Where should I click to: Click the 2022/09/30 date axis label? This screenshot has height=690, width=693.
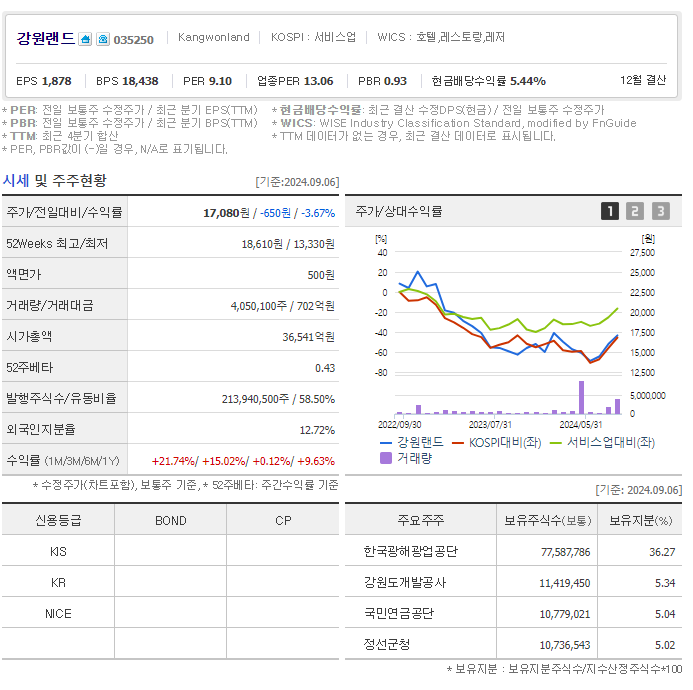coord(400,425)
